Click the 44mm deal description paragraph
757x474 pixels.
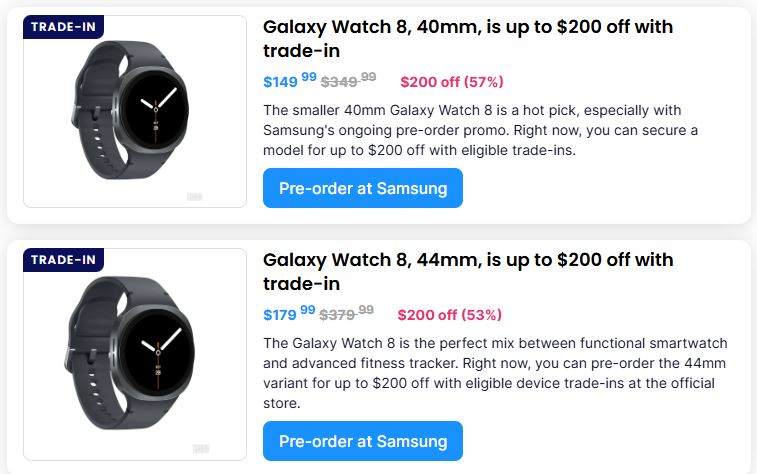495,373
